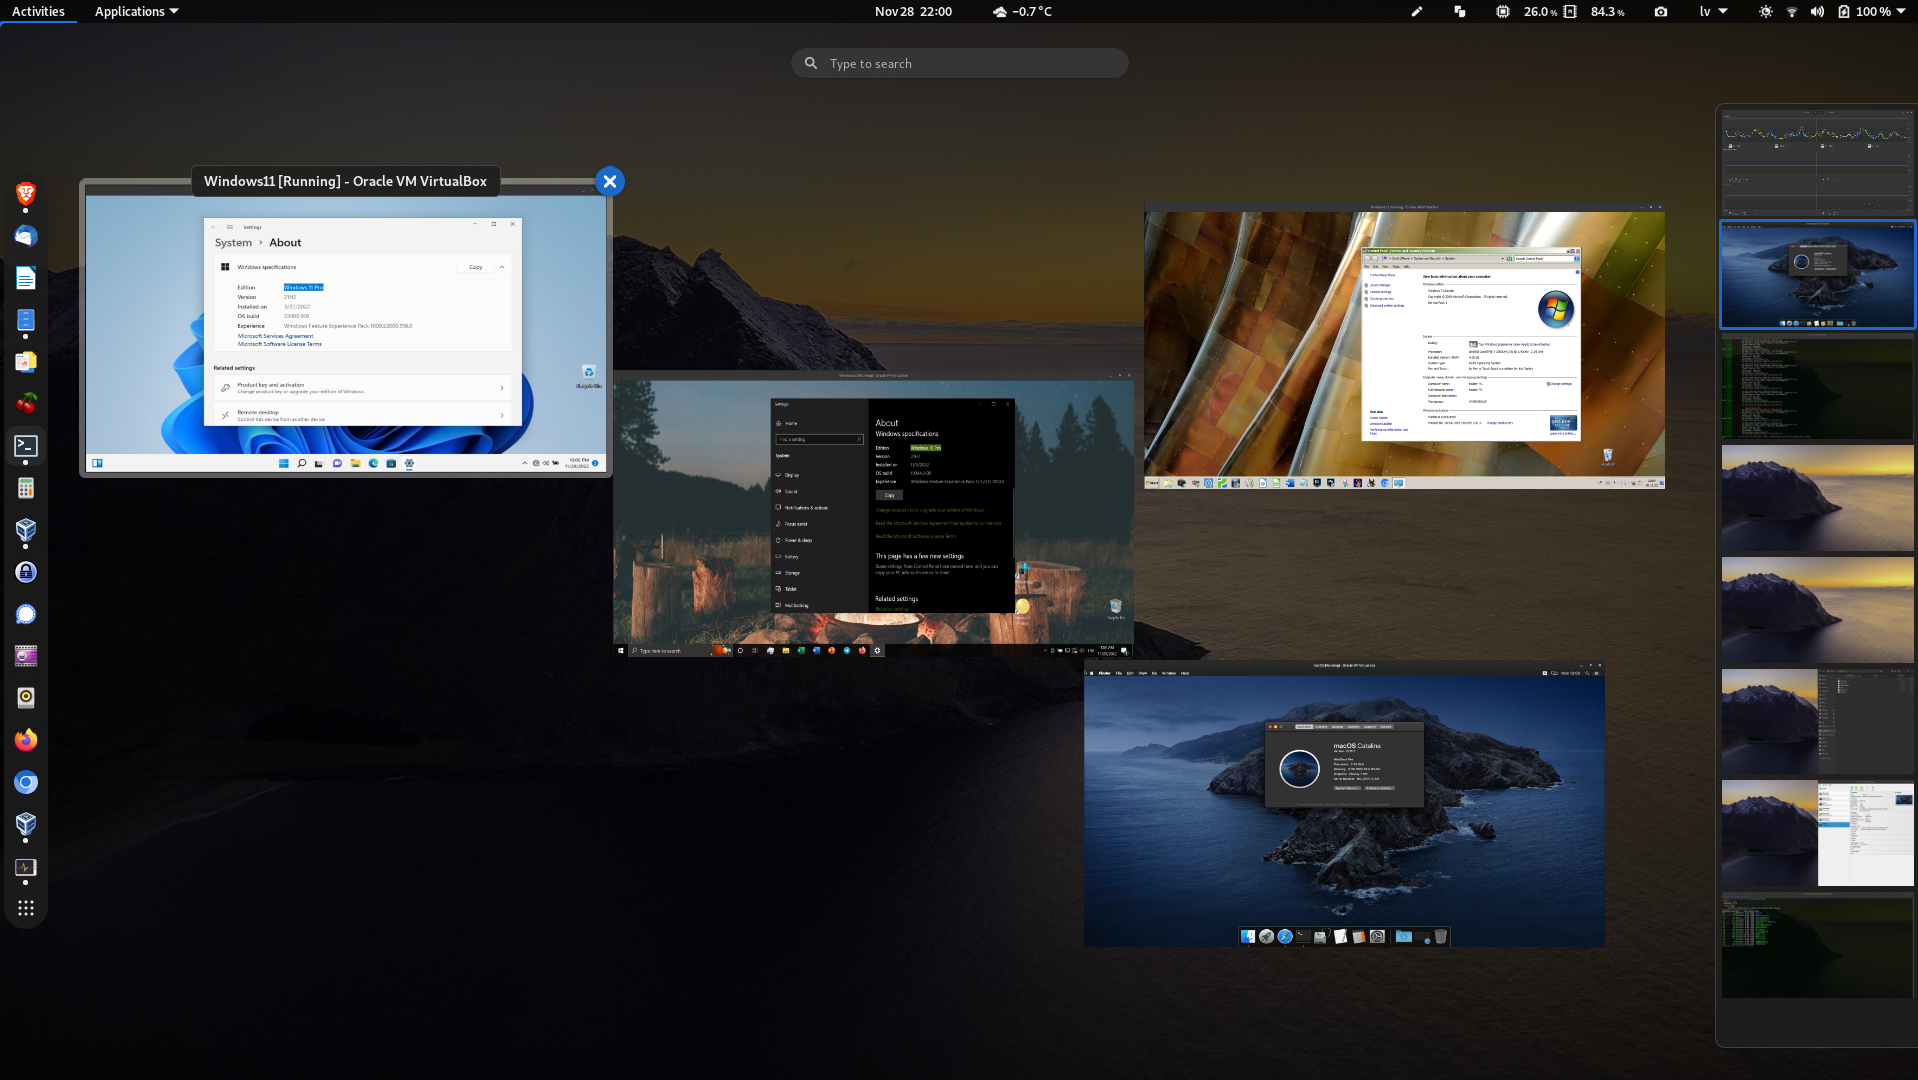Show all applications grid
Image resolution: width=1918 pixels, height=1080 pixels.
(x=26, y=908)
